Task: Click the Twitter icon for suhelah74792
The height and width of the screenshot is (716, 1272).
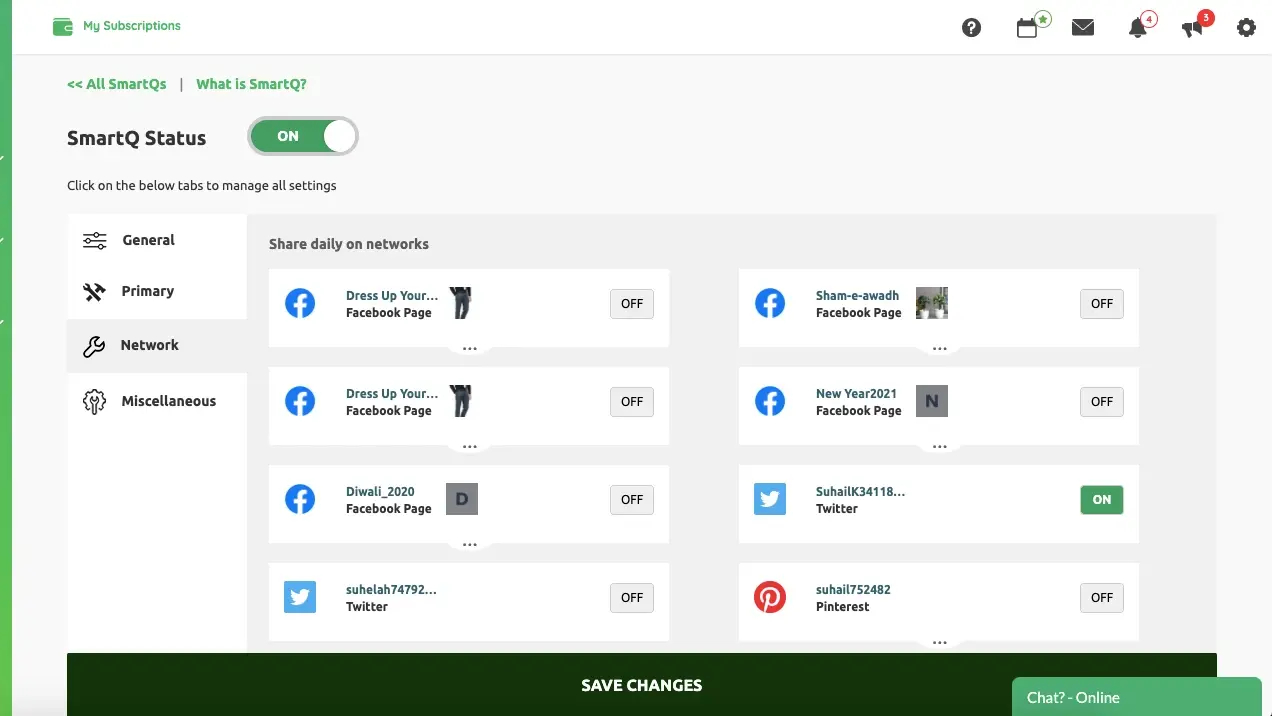Action: coord(300,597)
